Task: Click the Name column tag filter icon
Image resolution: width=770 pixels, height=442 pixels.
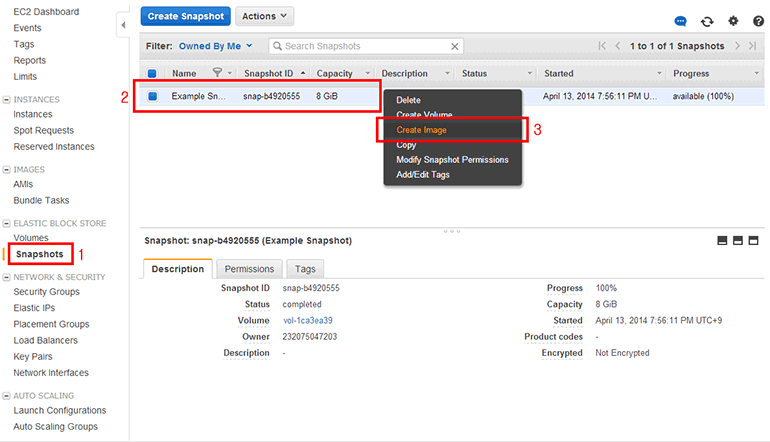Action: pyautogui.click(x=217, y=73)
